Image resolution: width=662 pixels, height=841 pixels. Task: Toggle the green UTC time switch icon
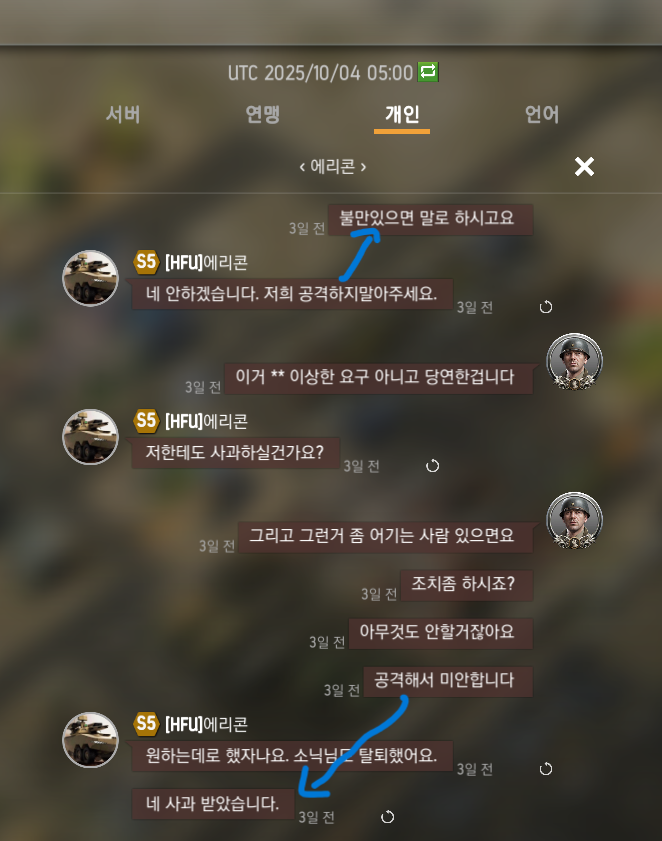pyautogui.click(x=428, y=72)
